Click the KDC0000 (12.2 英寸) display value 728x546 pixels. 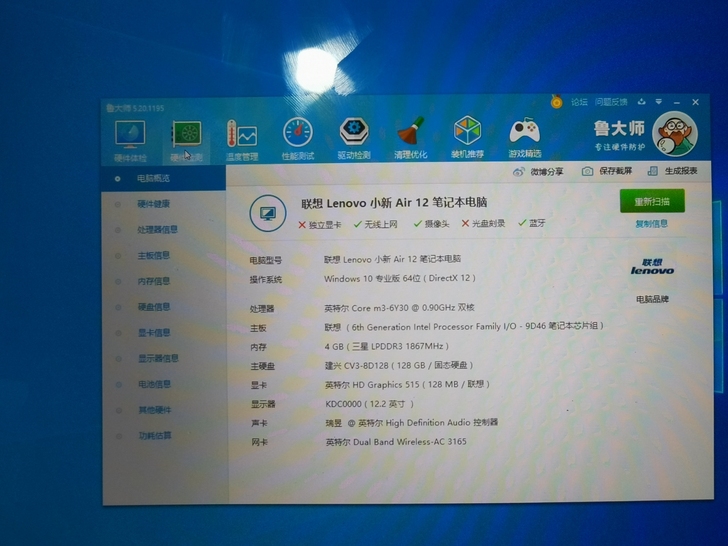pos(369,404)
